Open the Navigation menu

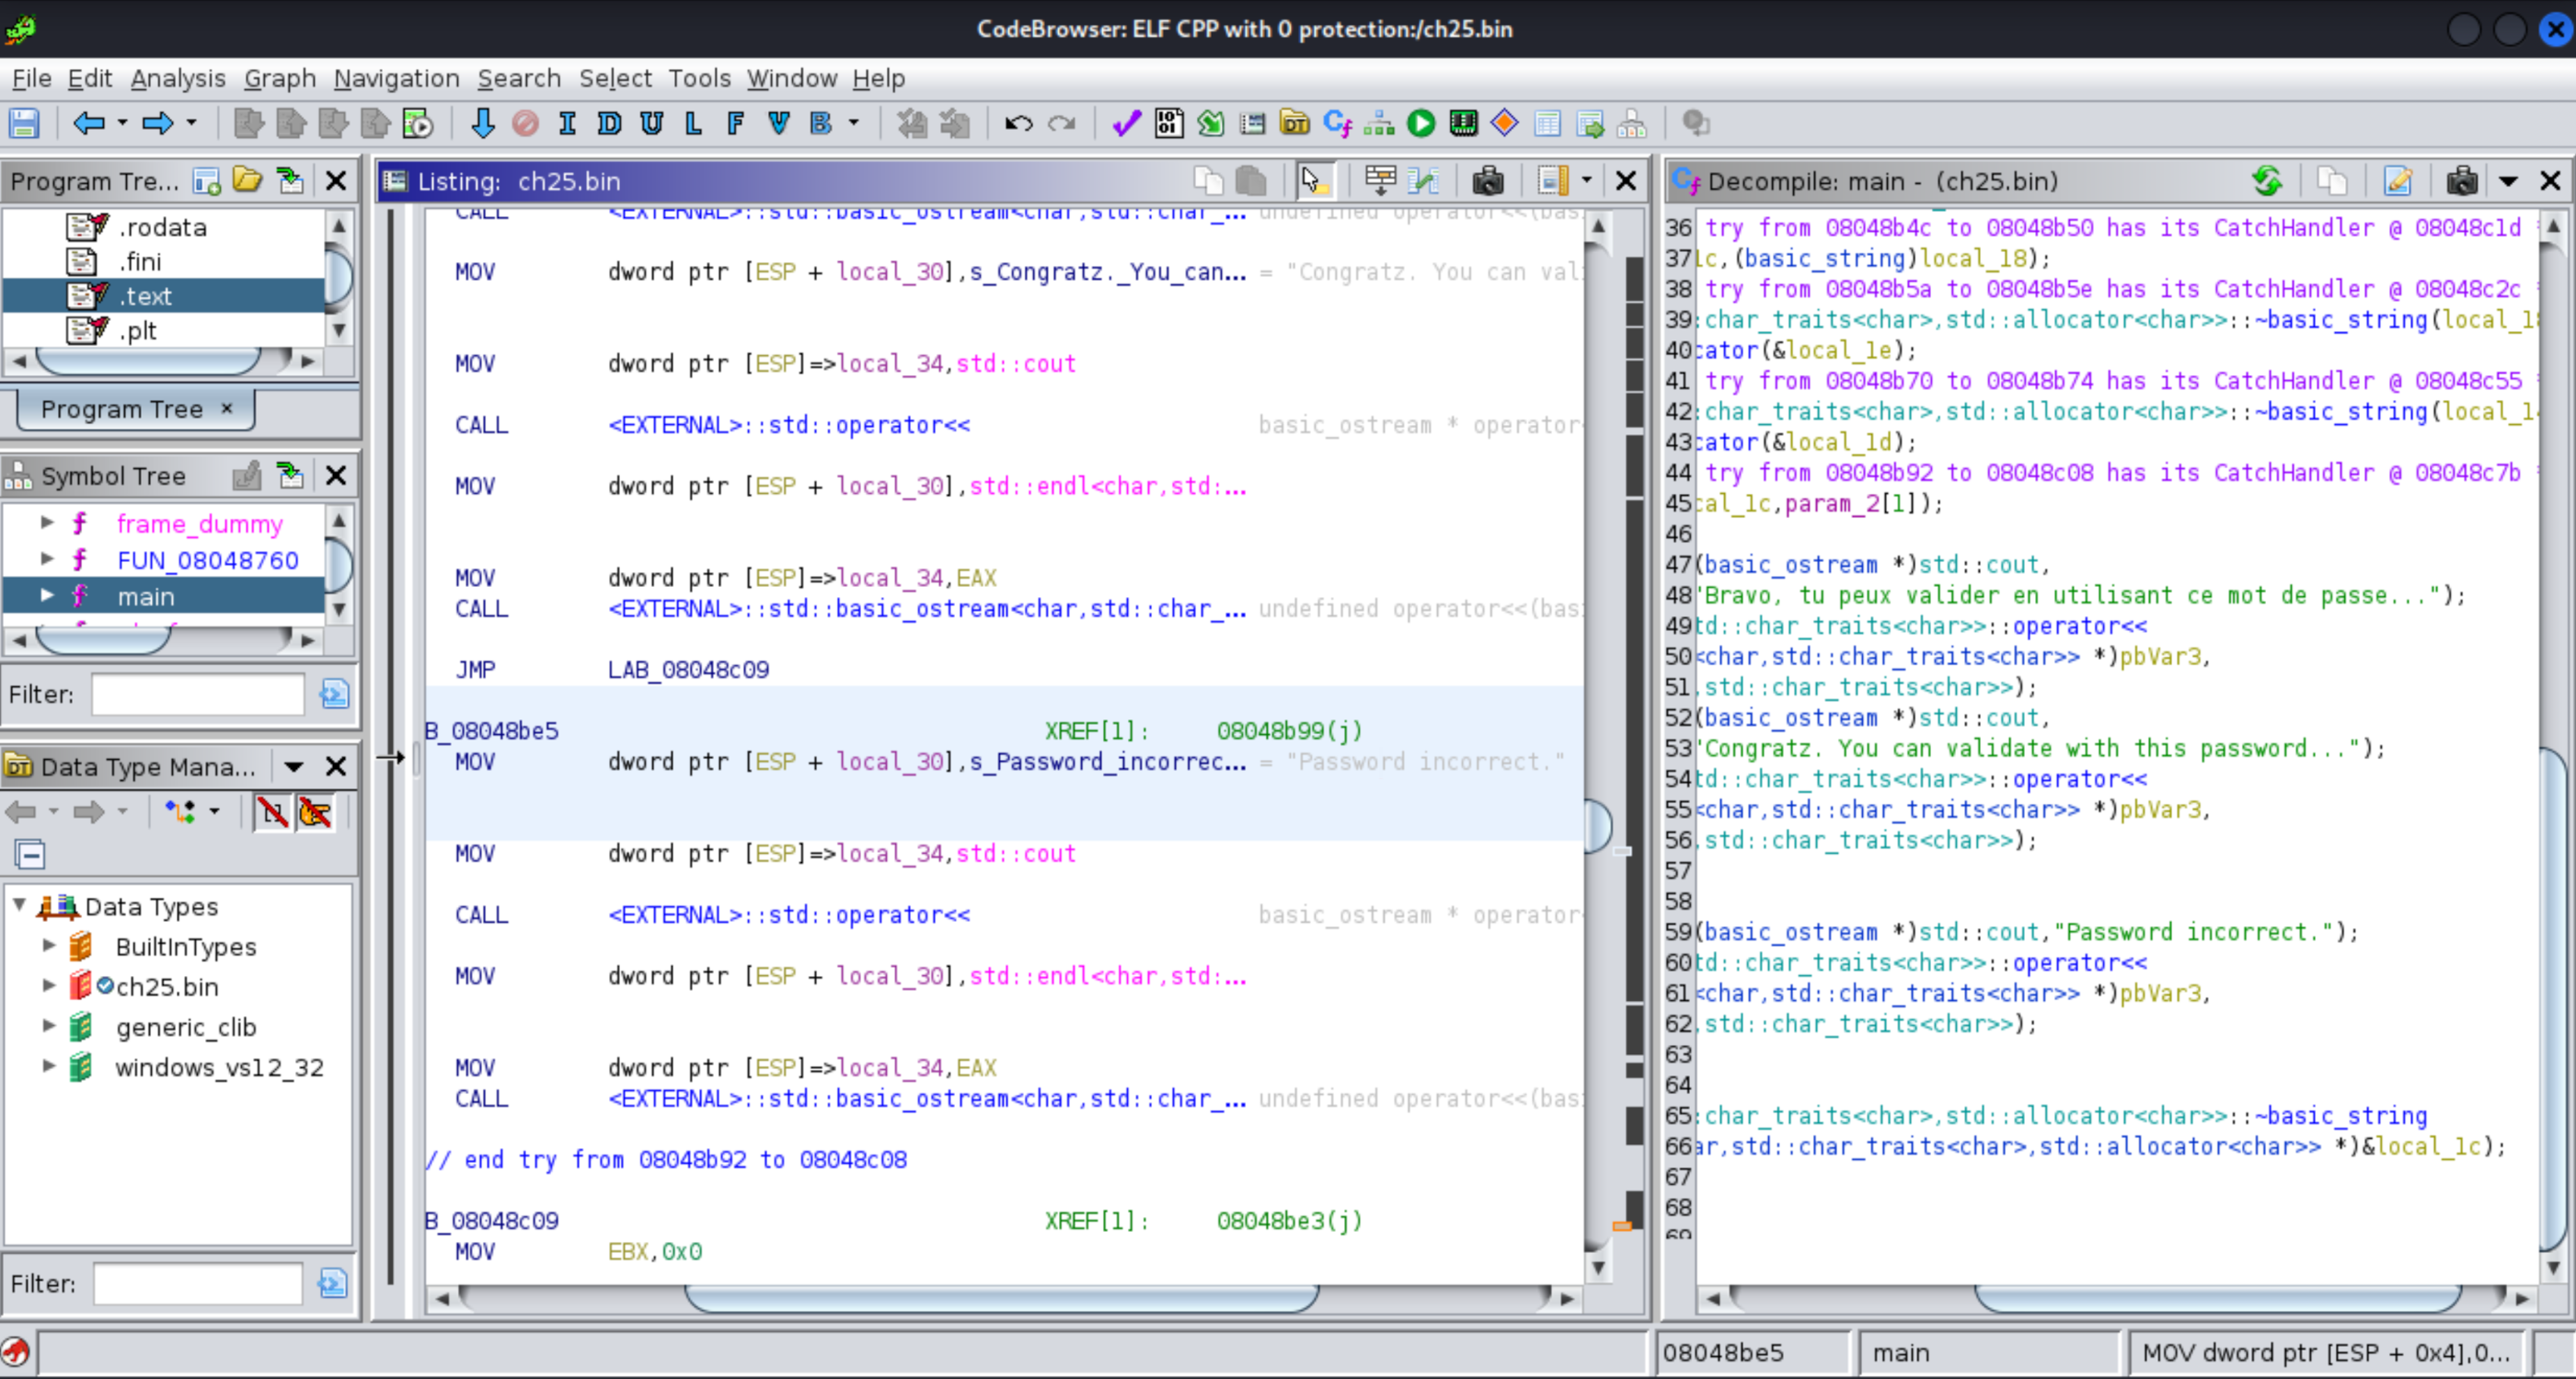click(396, 78)
